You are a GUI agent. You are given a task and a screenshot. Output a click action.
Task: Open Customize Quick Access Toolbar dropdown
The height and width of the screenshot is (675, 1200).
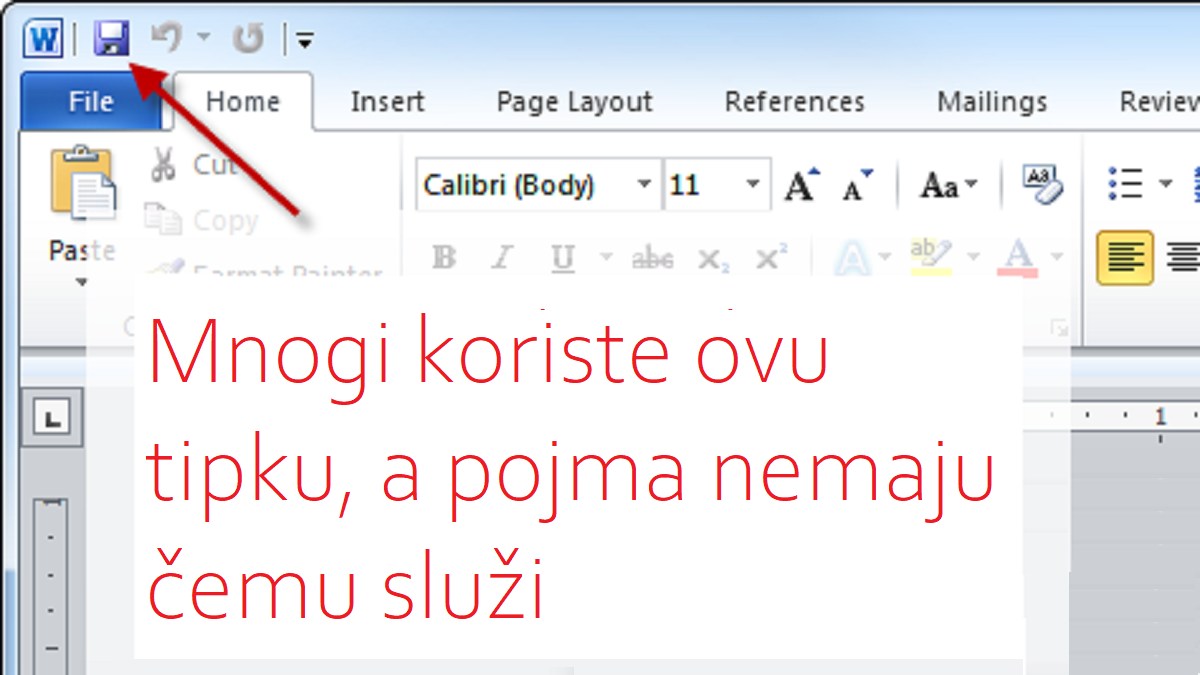tap(305, 41)
